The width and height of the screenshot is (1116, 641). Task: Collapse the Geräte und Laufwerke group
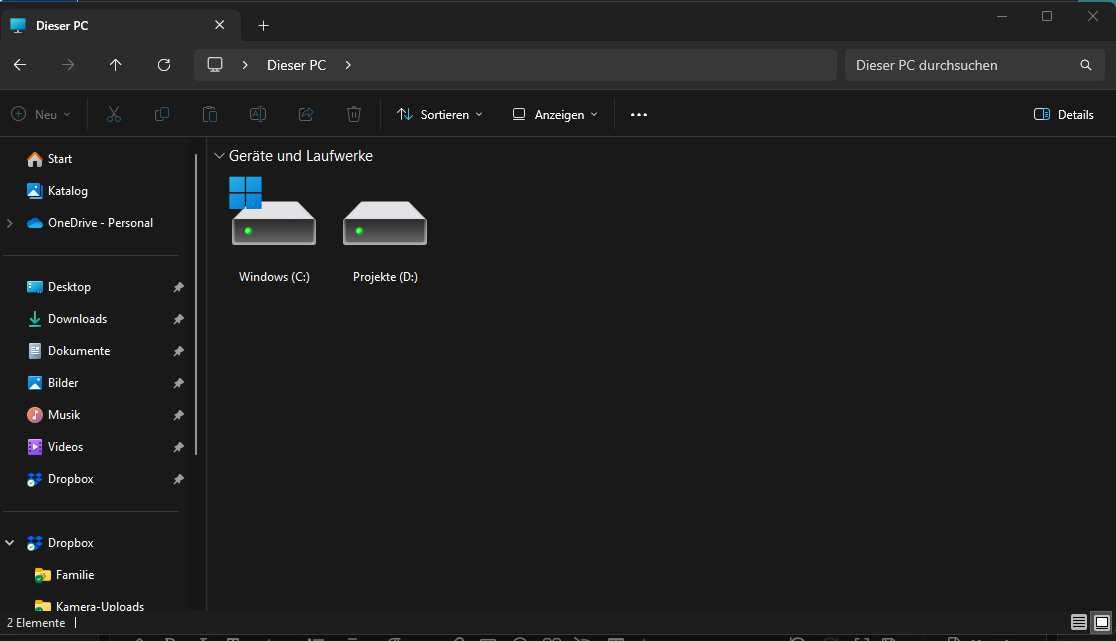click(x=219, y=156)
